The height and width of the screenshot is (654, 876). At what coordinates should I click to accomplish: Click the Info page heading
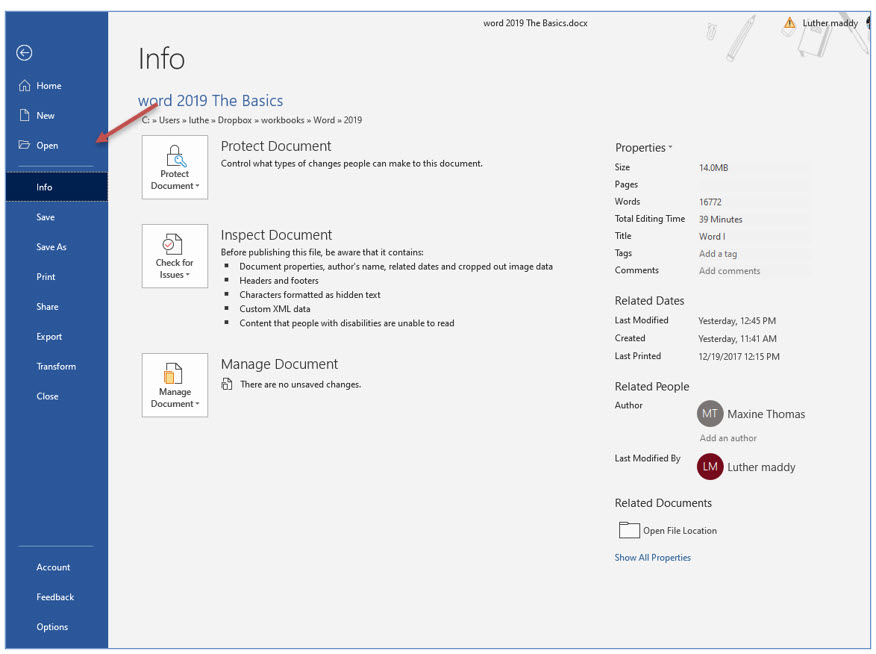(161, 59)
